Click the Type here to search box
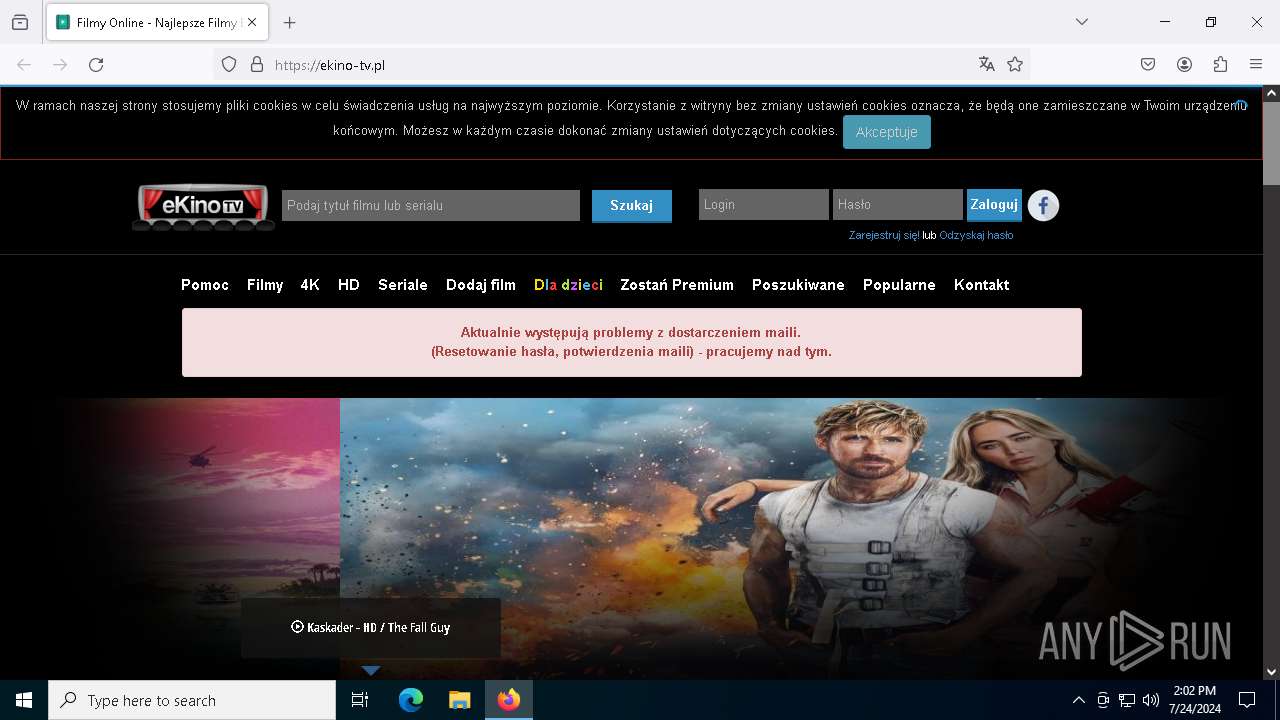This screenshot has height=720, width=1280. (x=192, y=700)
